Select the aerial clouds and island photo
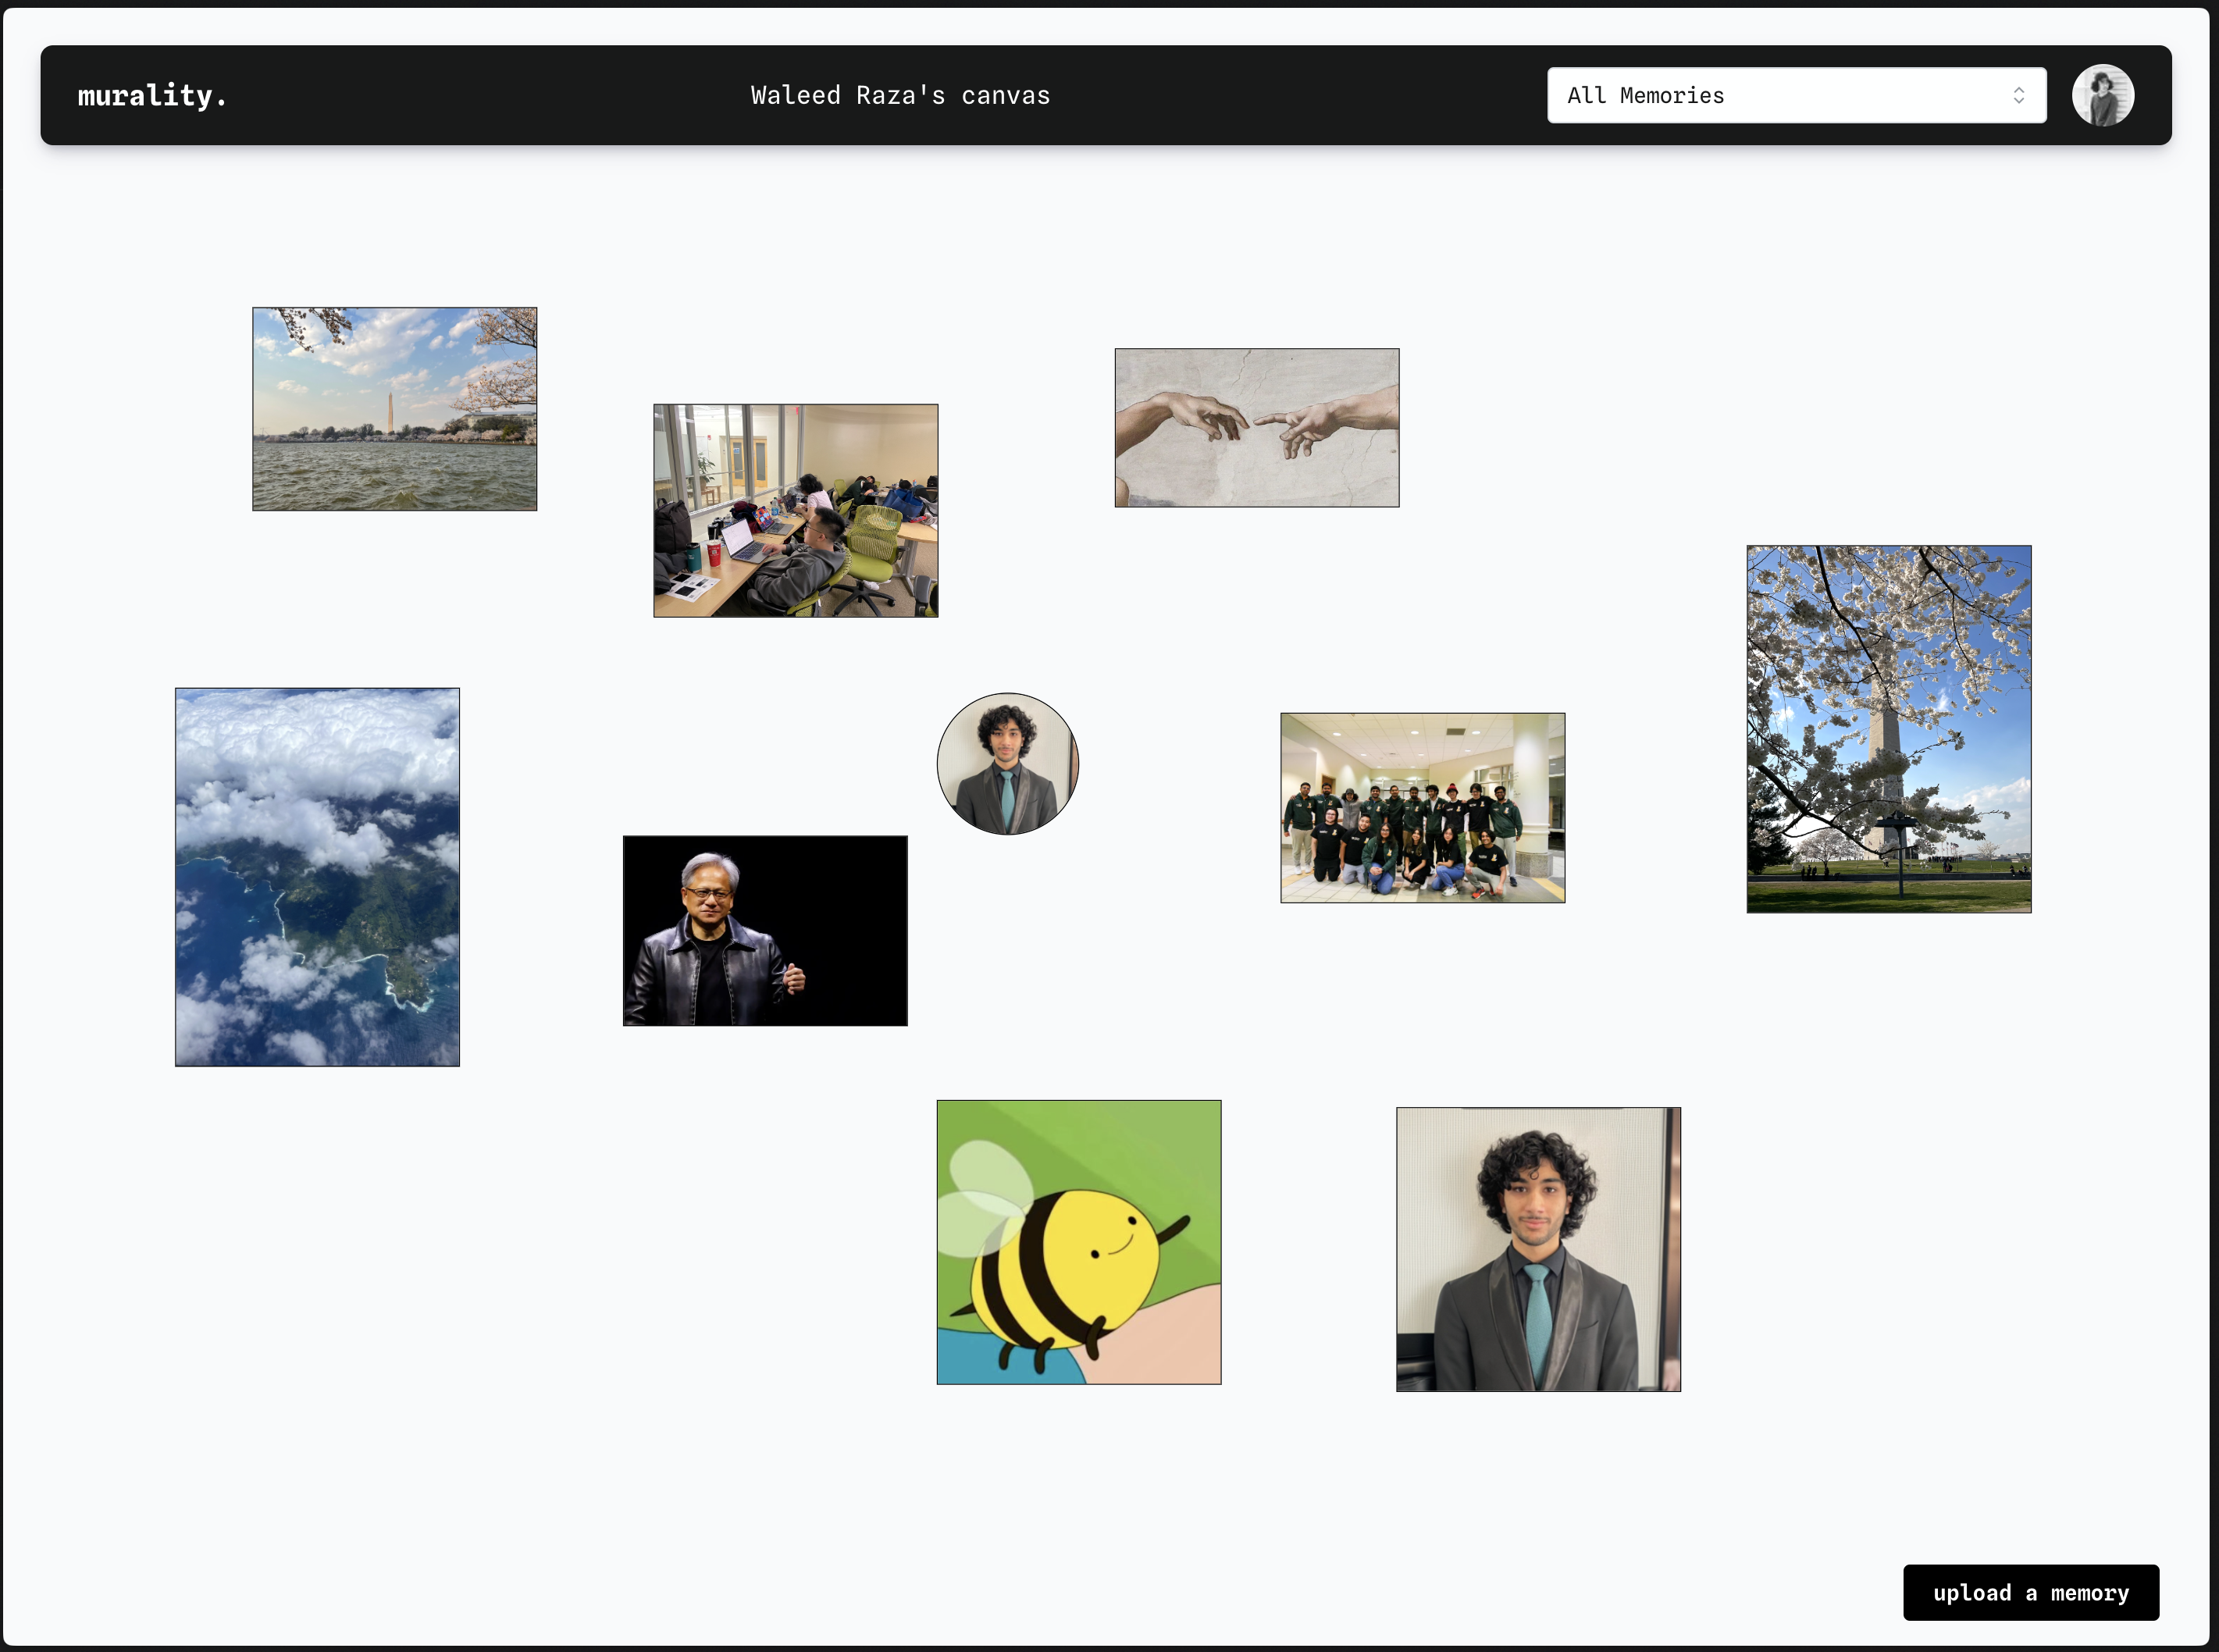The height and width of the screenshot is (1652, 2219). (x=317, y=877)
